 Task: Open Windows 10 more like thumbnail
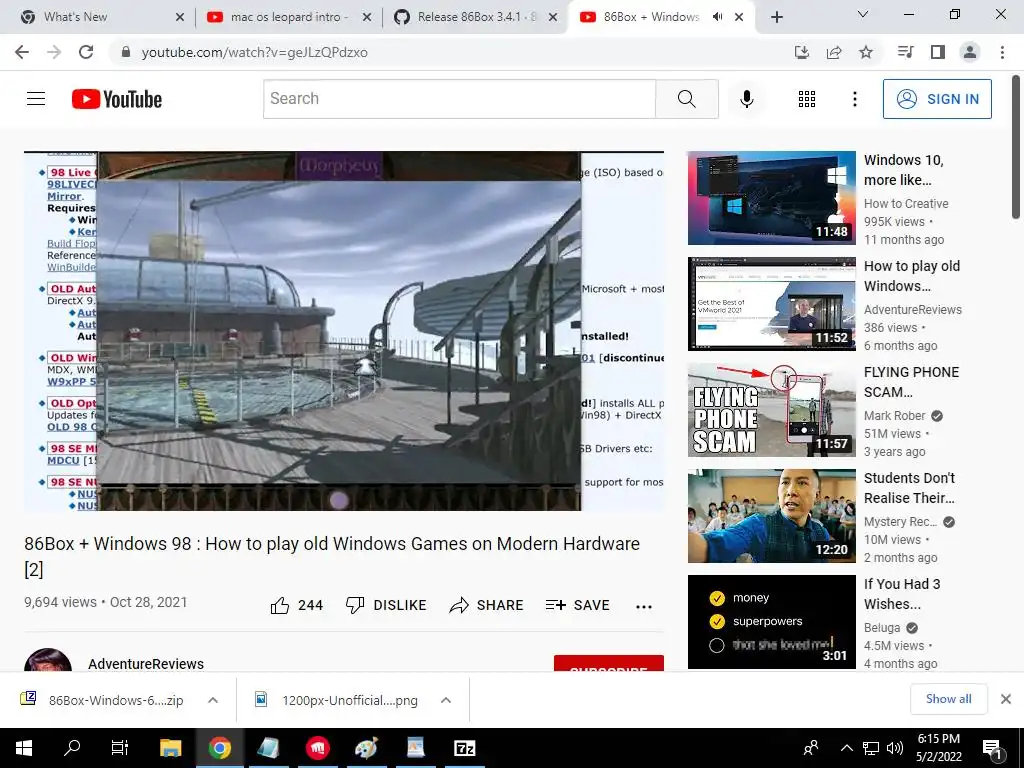coord(771,198)
